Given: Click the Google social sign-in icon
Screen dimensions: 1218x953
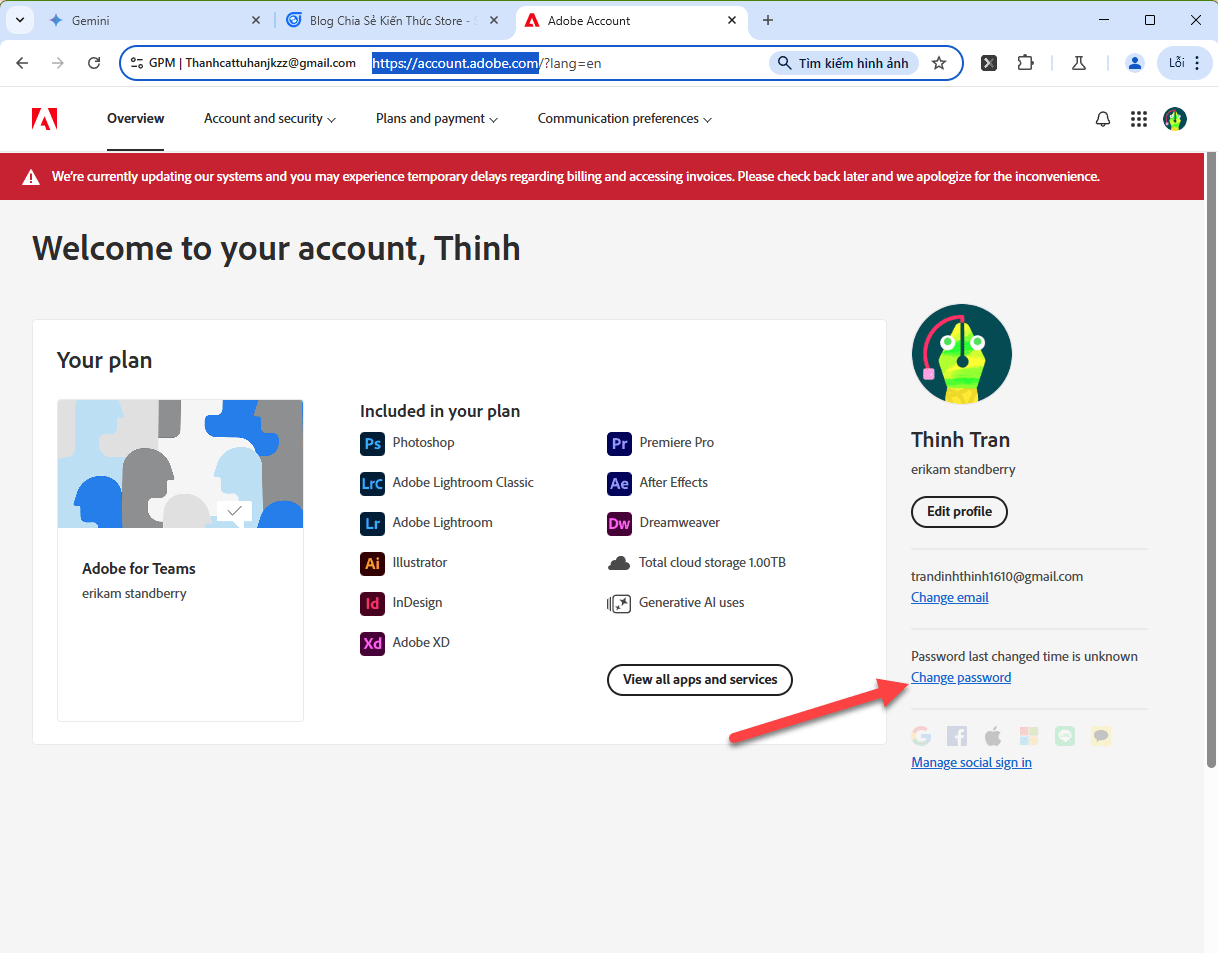Looking at the screenshot, I should (921, 736).
